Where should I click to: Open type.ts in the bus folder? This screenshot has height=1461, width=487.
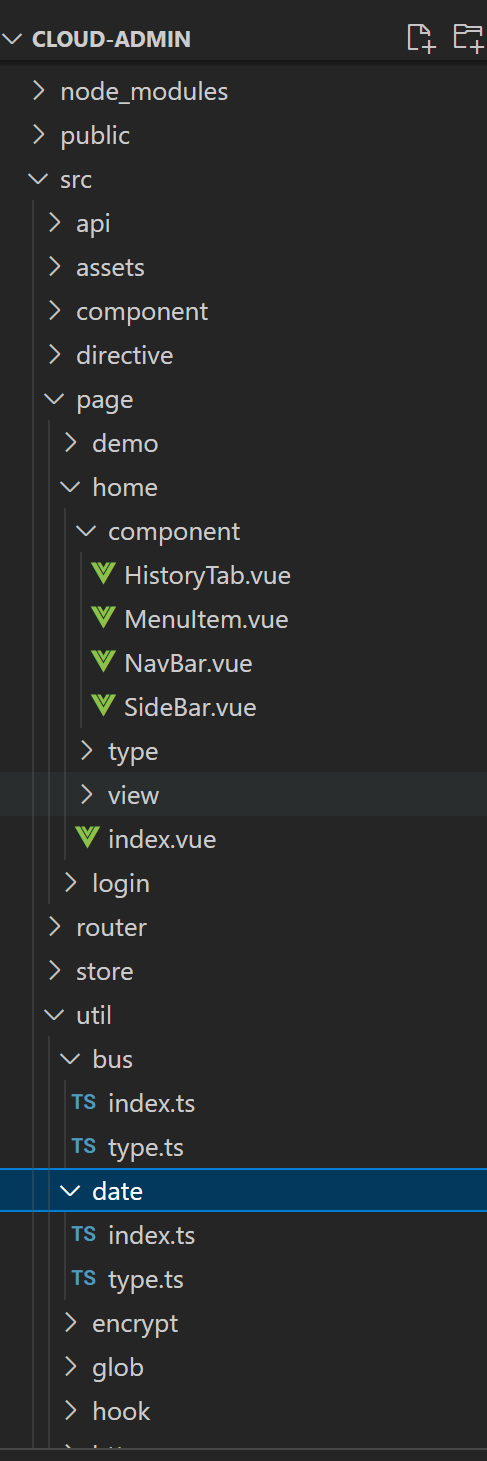(x=146, y=1147)
